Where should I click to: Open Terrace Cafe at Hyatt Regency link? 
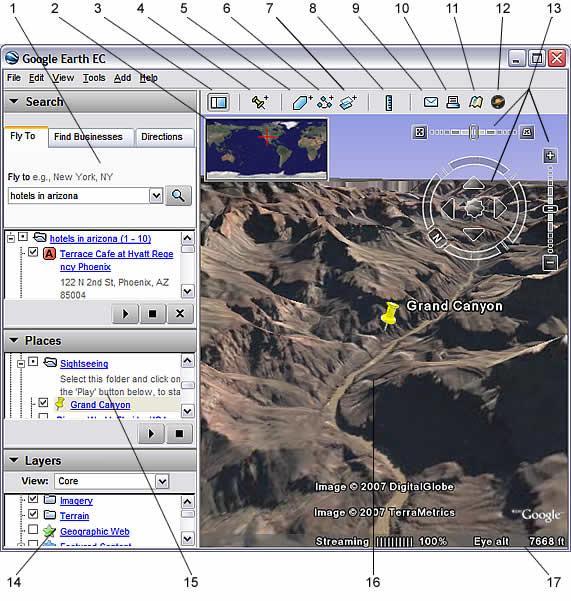coord(116,260)
